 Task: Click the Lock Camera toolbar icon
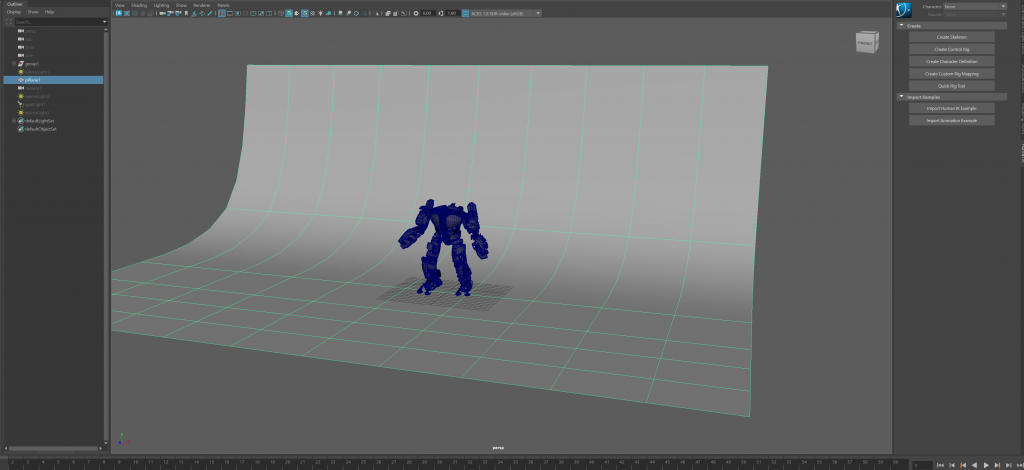pos(170,13)
